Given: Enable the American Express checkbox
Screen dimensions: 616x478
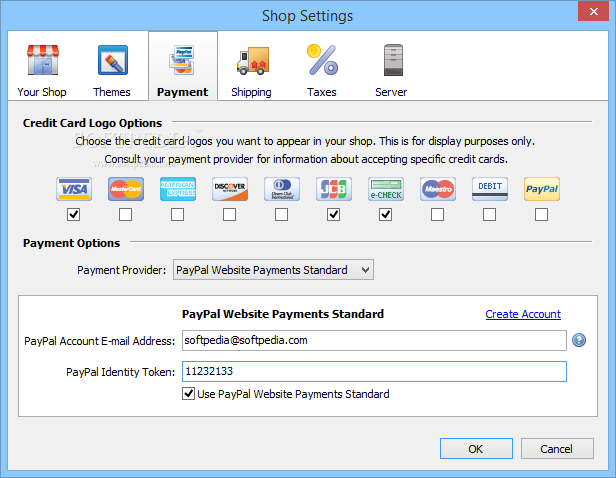Looking at the screenshot, I should tap(178, 215).
